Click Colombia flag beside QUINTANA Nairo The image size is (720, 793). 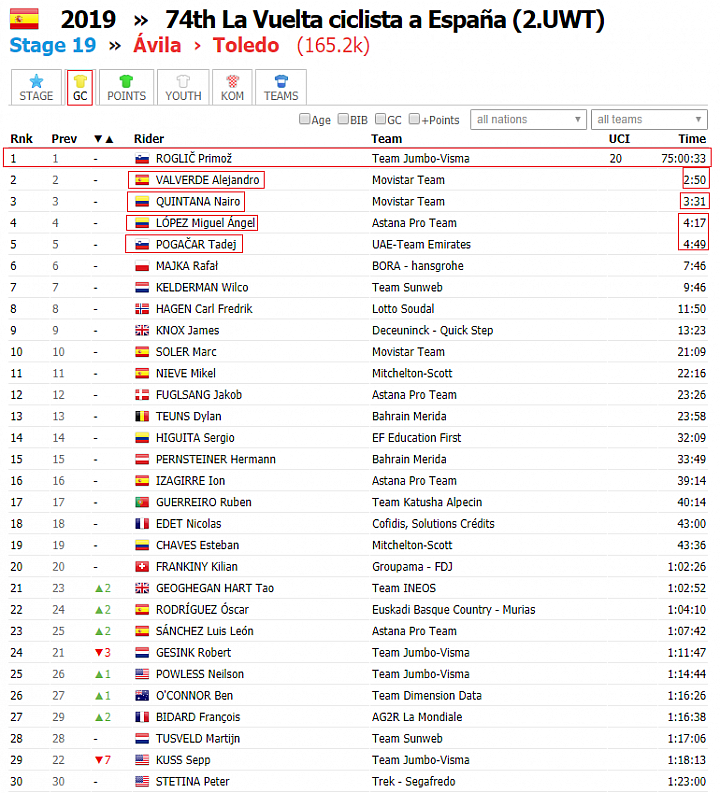click(x=142, y=202)
